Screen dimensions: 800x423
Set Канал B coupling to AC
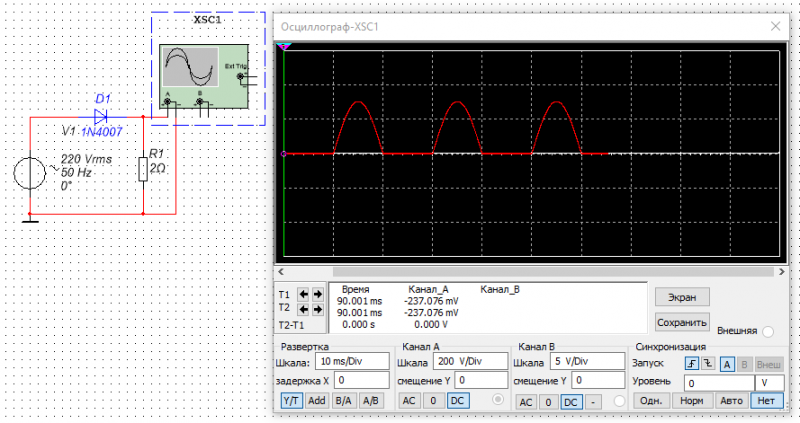click(x=526, y=402)
